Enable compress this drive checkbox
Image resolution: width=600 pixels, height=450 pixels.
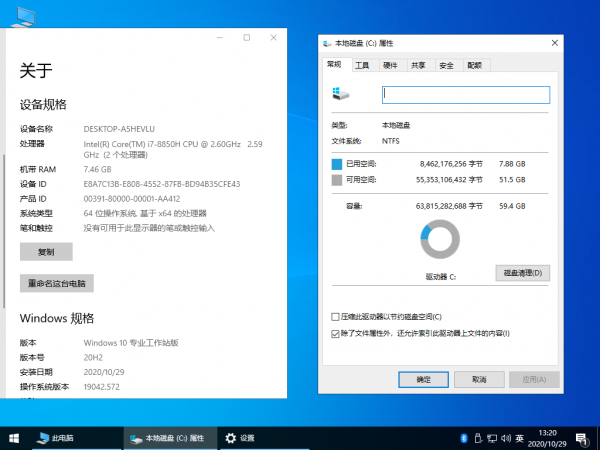point(335,317)
